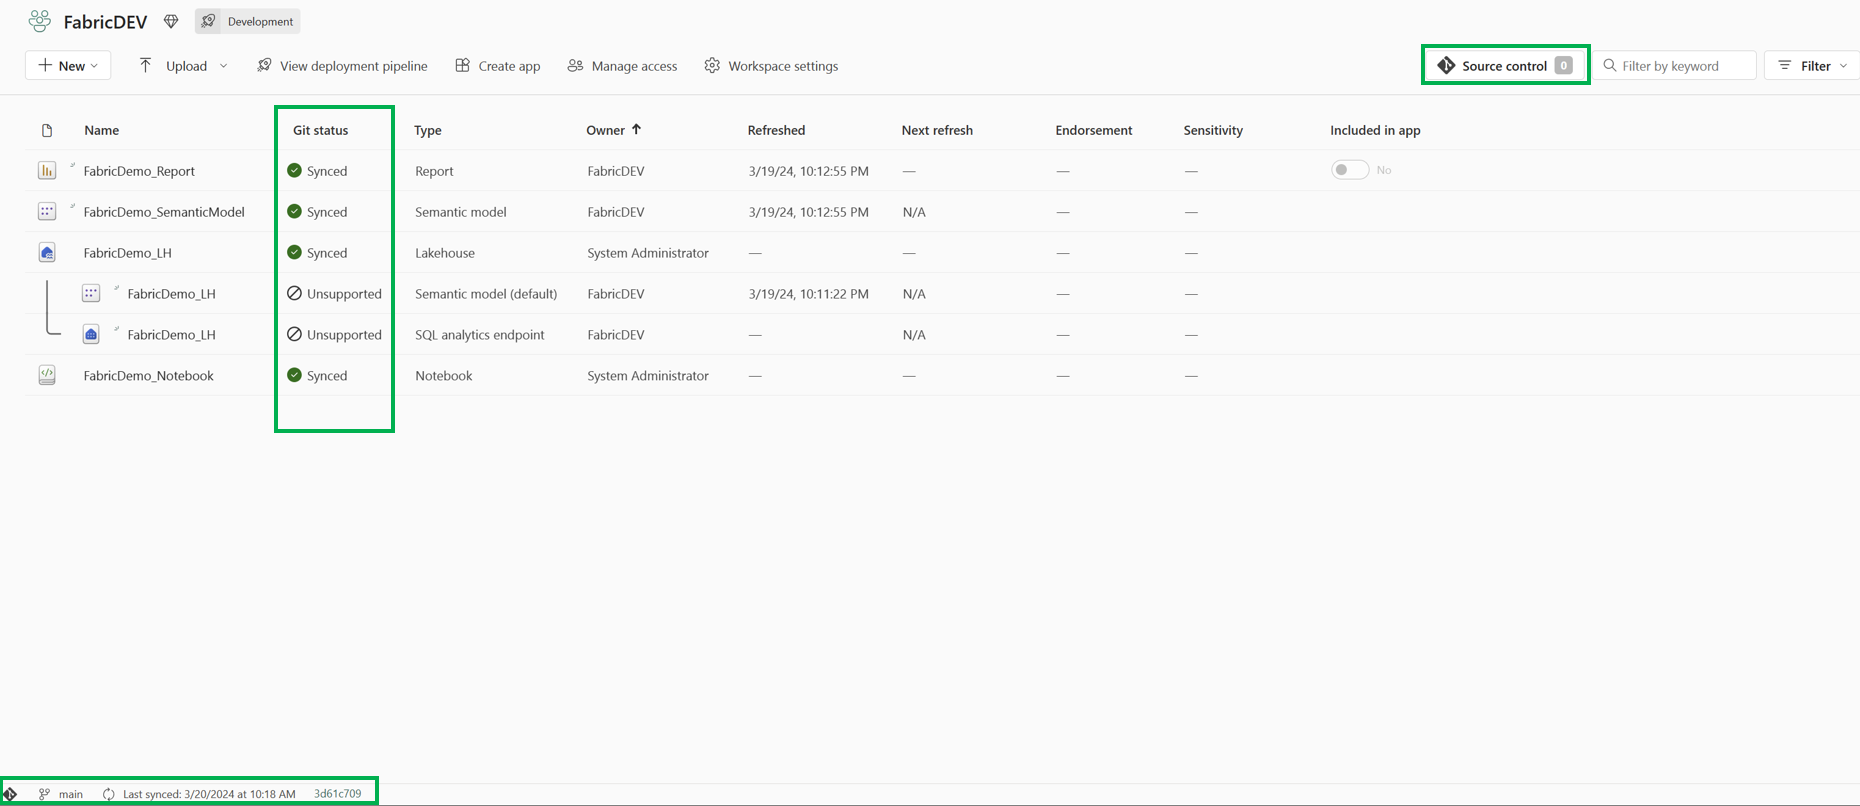Screen dimensions: 1860x806
Task: Click commit hash 3d61c709
Action: click(338, 794)
